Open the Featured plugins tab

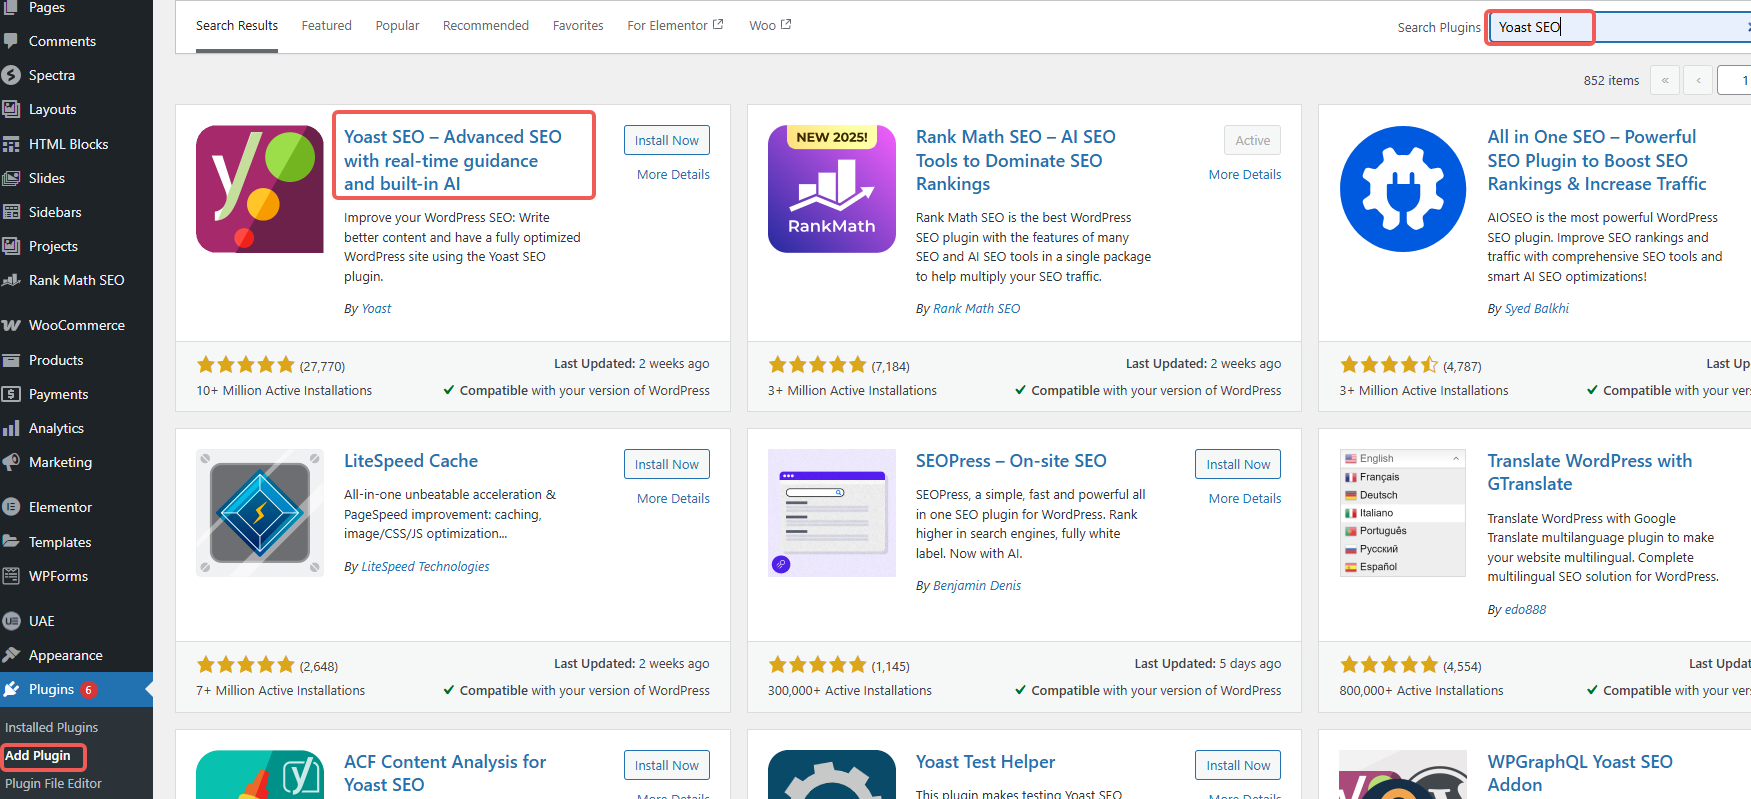click(x=327, y=25)
